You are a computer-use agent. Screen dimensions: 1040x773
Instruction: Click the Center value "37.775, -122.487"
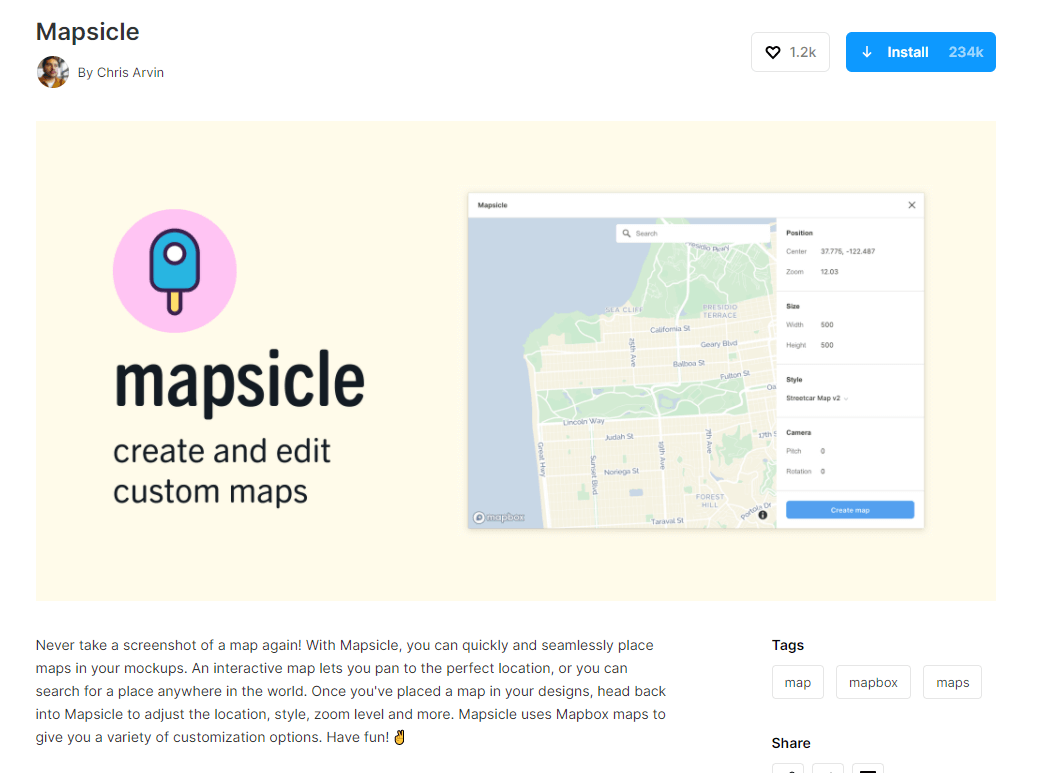848,251
